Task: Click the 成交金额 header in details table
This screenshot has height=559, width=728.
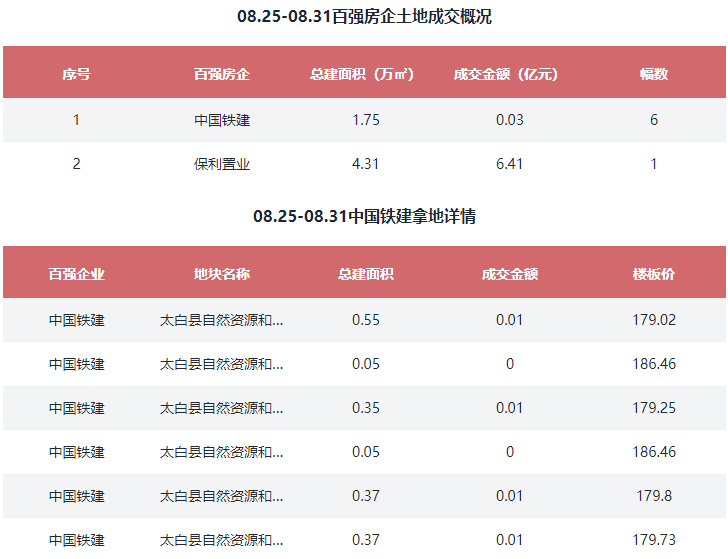Action: coord(510,274)
